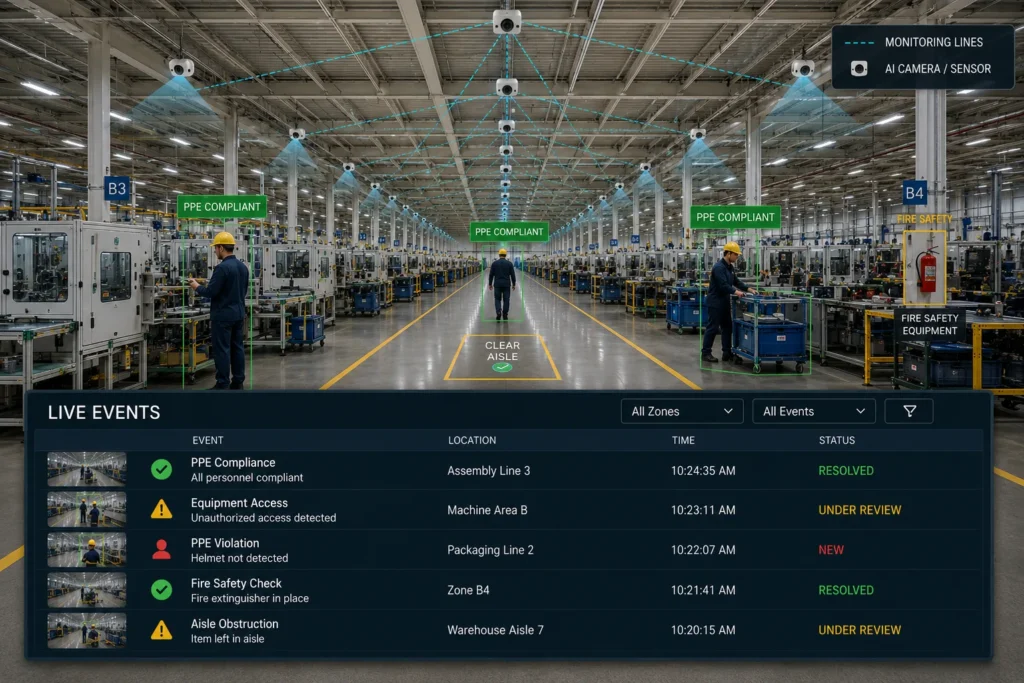Screen dimensions: 1024x683
Task: Click the Assembly Line 3 location cell
Action: point(488,470)
